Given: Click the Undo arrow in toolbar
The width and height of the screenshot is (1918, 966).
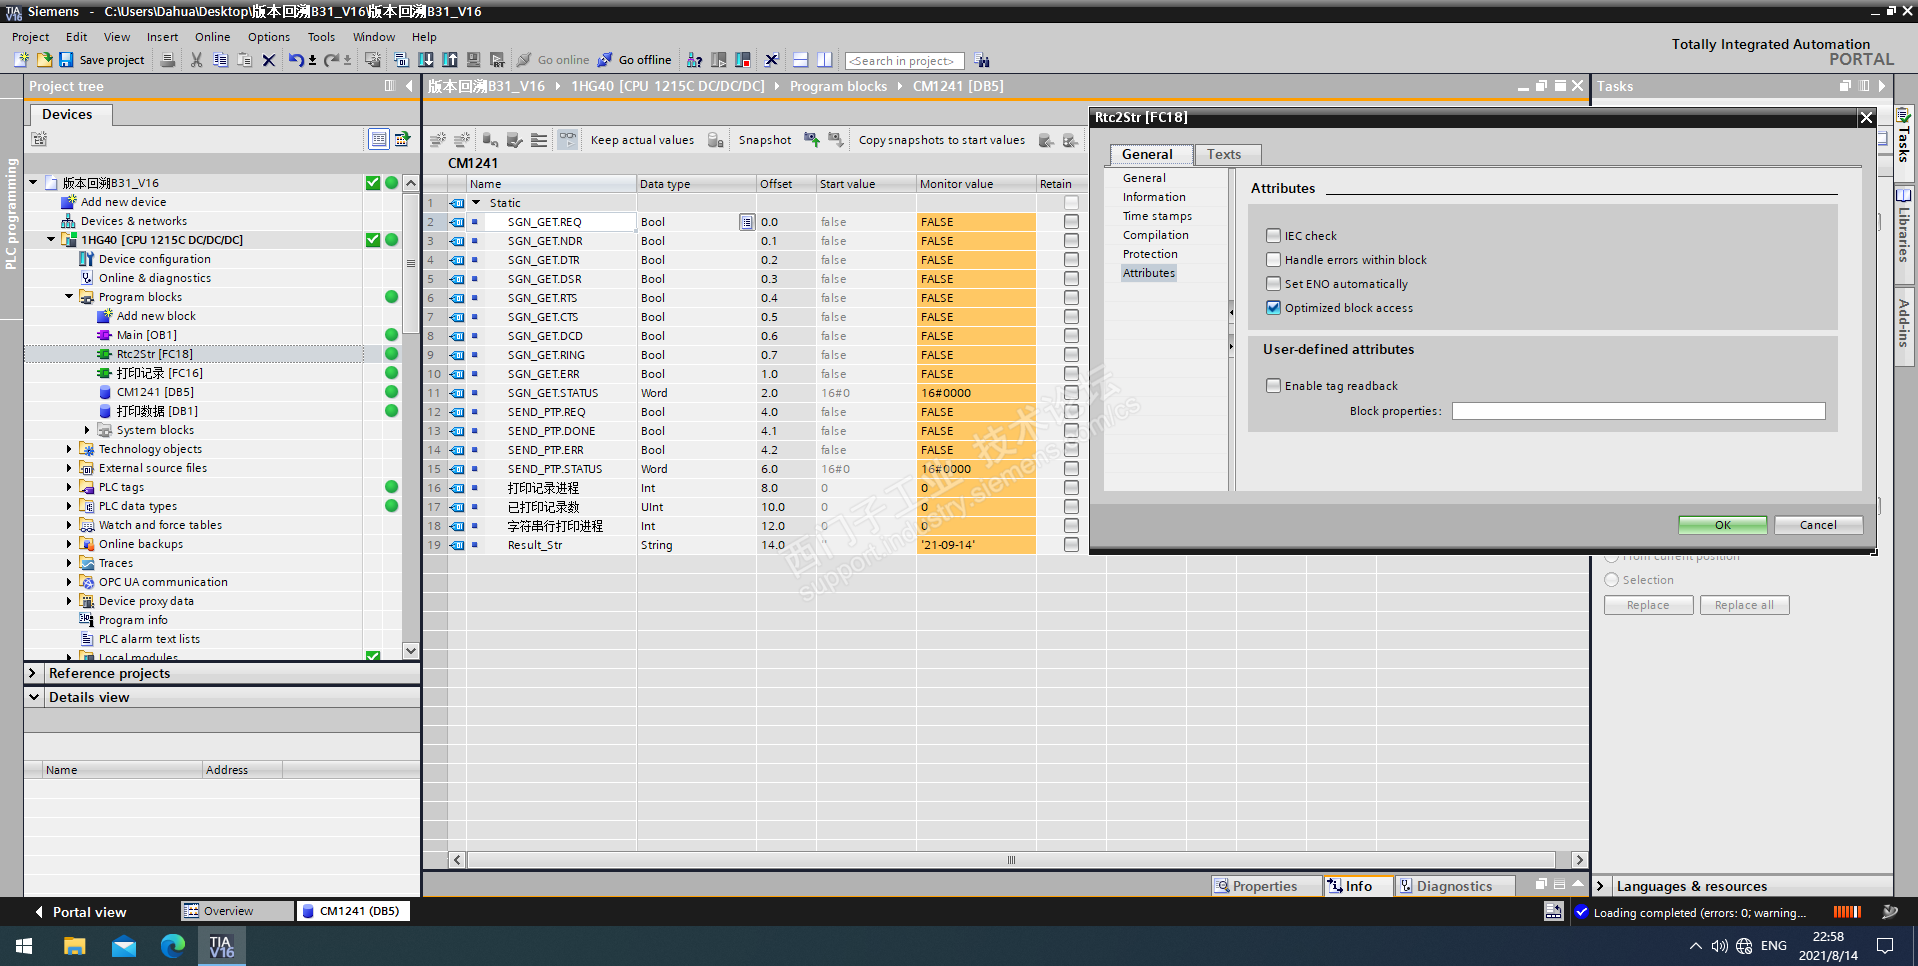Looking at the screenshot, I should tap(295, 60).
